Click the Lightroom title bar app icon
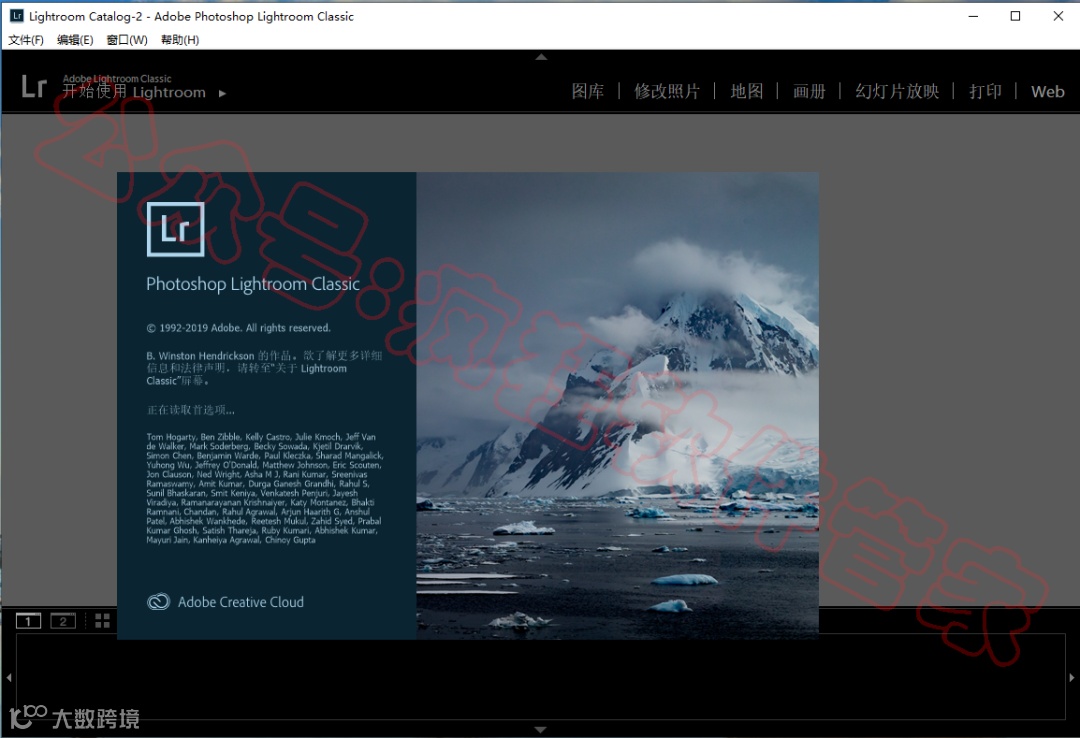The height and width of the screenshot is (738, 1080). tap(17, 15)
